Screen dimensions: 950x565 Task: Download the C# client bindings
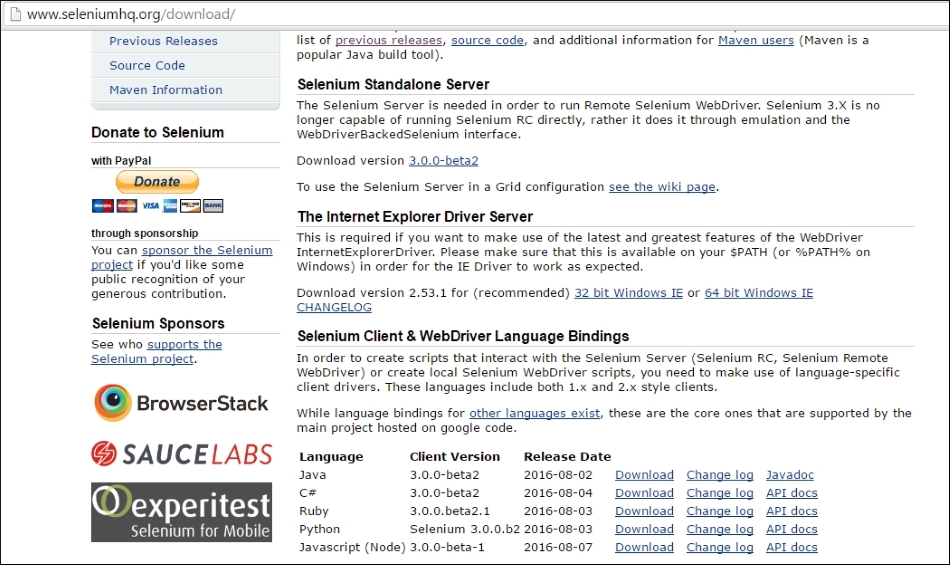pyautogui.click(x=644, y=493)
